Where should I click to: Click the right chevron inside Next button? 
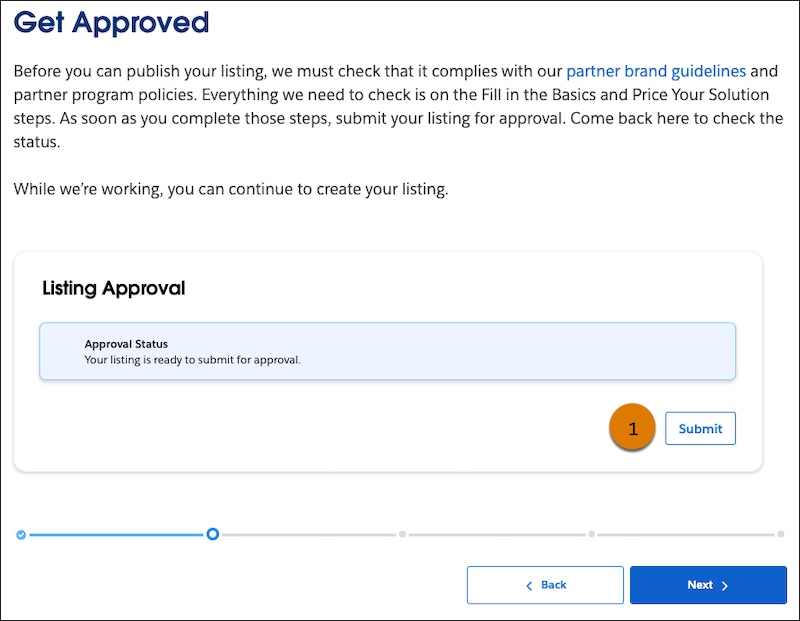[x=727, y=585]
